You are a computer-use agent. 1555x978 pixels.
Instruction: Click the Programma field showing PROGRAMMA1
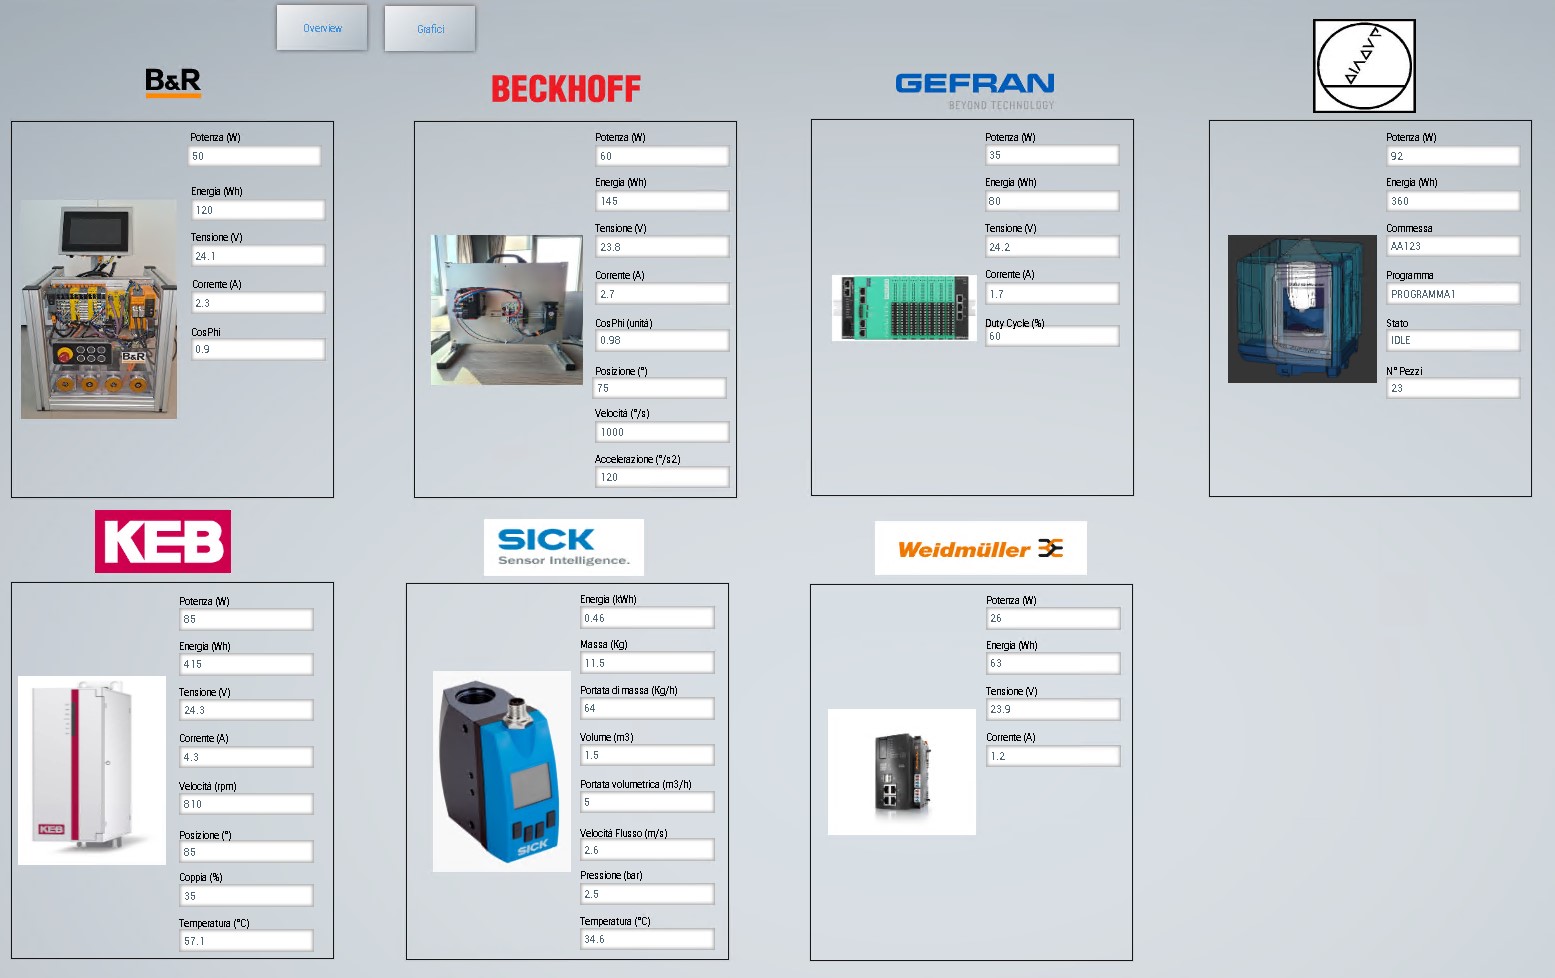1453,294
